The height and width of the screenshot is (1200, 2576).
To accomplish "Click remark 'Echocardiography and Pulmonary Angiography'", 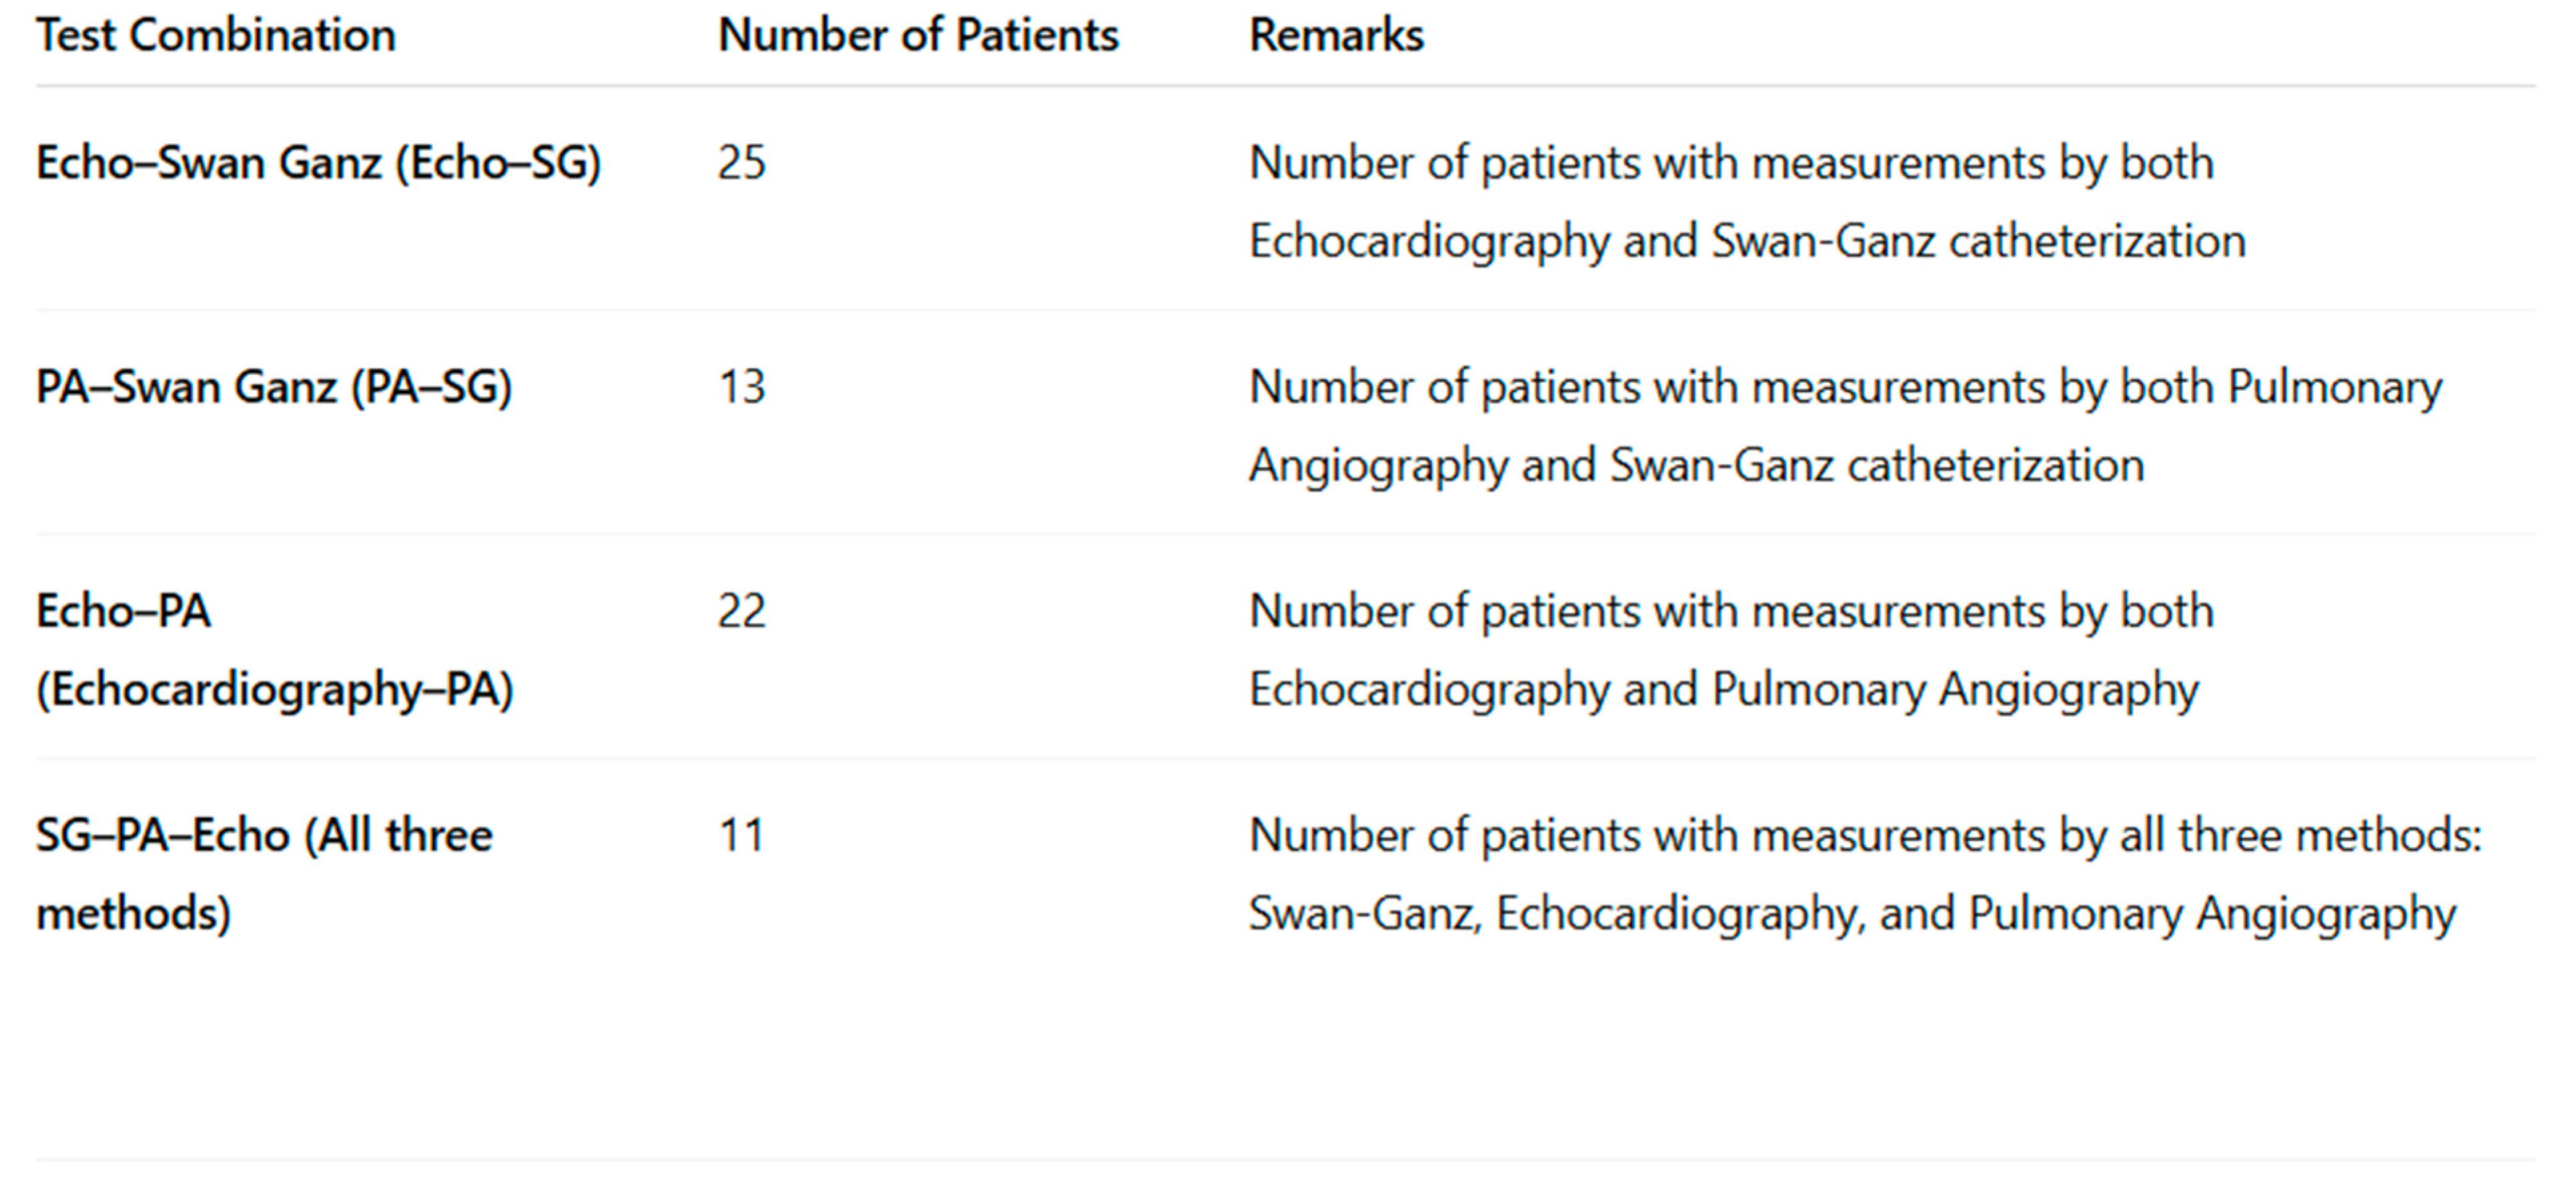I will [x=1723, y=689].
